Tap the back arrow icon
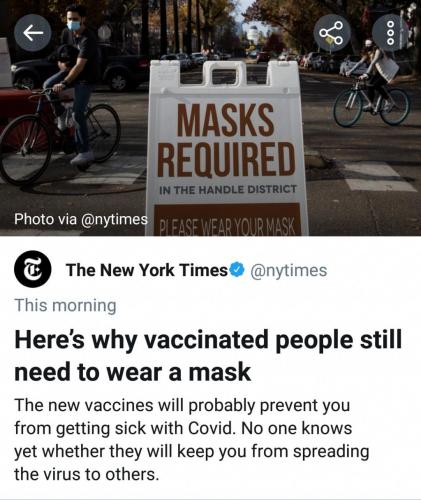This screenshot has width=421, height=500. [33, 33]
